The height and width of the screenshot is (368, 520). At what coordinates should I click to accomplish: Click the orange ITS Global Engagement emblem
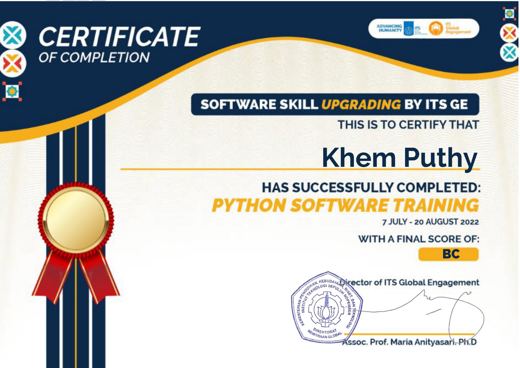pyautogui.click(x=435, y=28)
